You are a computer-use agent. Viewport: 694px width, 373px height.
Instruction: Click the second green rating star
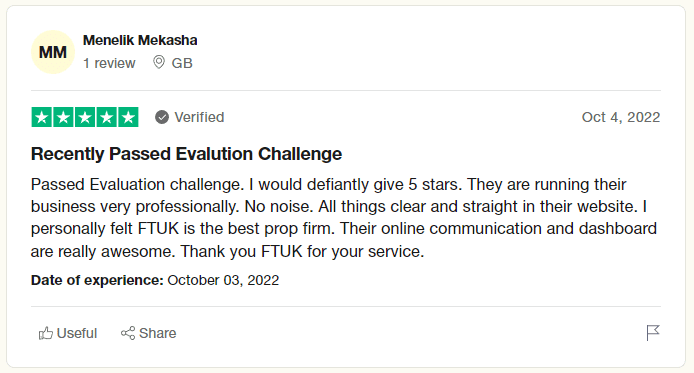click(x=63, y=117)
